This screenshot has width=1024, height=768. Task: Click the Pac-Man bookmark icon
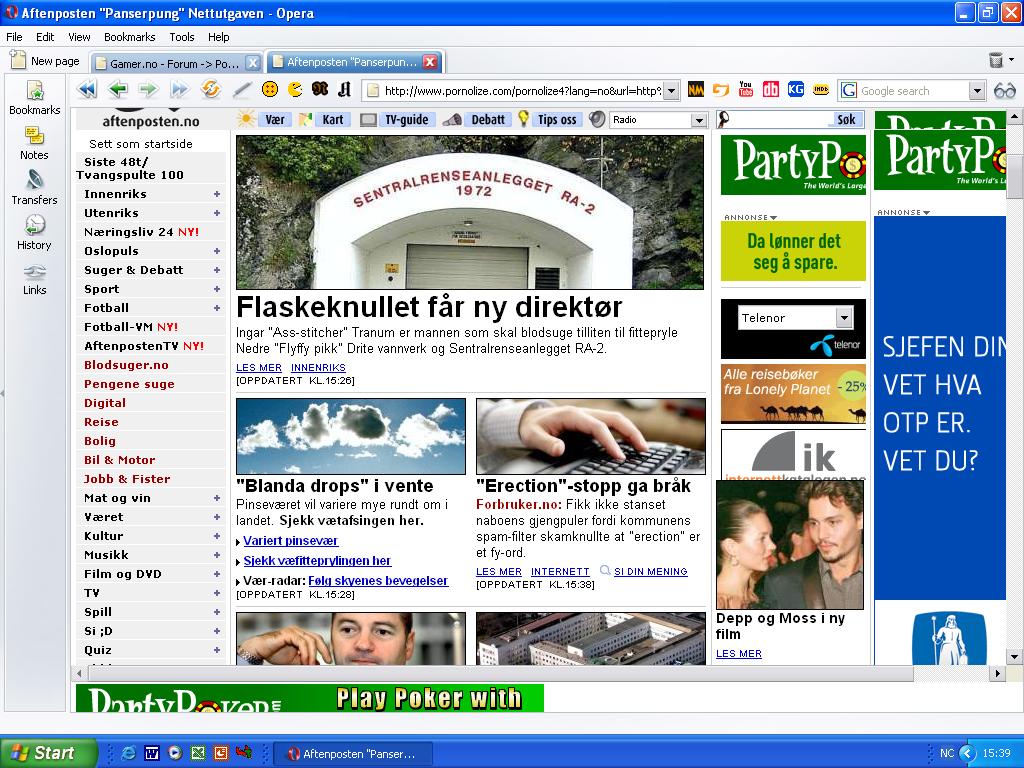tap(295, 89)
